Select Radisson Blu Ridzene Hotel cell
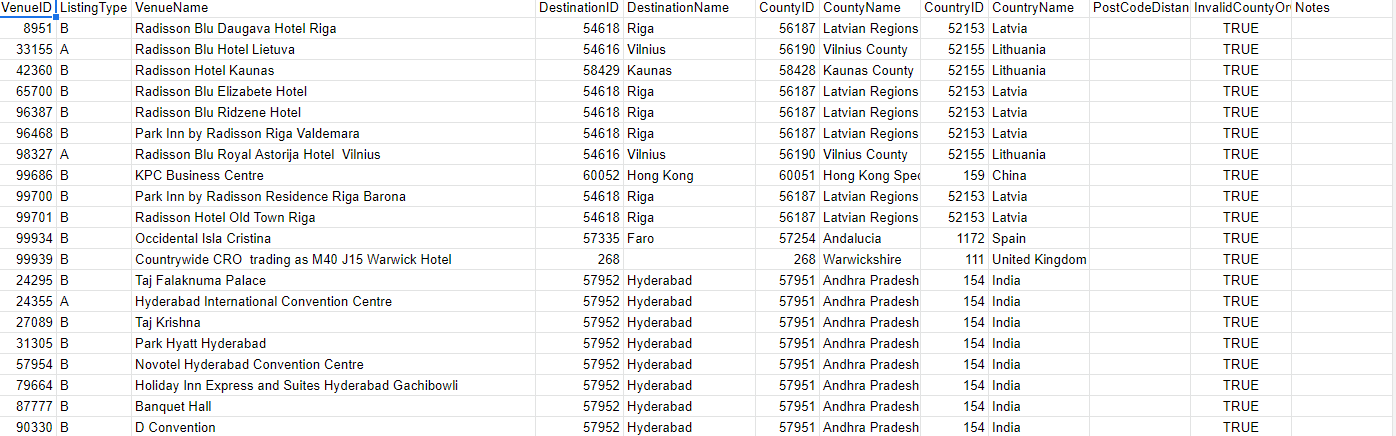Screen dimensions: 1396x436 pyautogui.click(x=334, y=112)
